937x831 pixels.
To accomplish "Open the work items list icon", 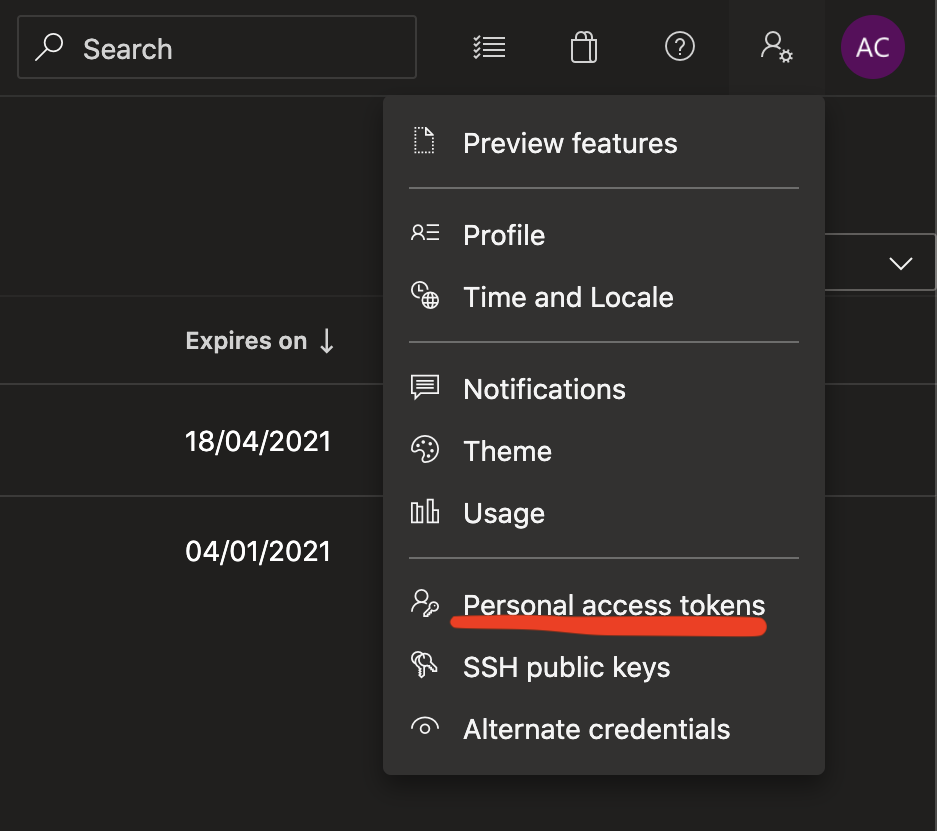I will pyautogui.click(x=489, y=47).
